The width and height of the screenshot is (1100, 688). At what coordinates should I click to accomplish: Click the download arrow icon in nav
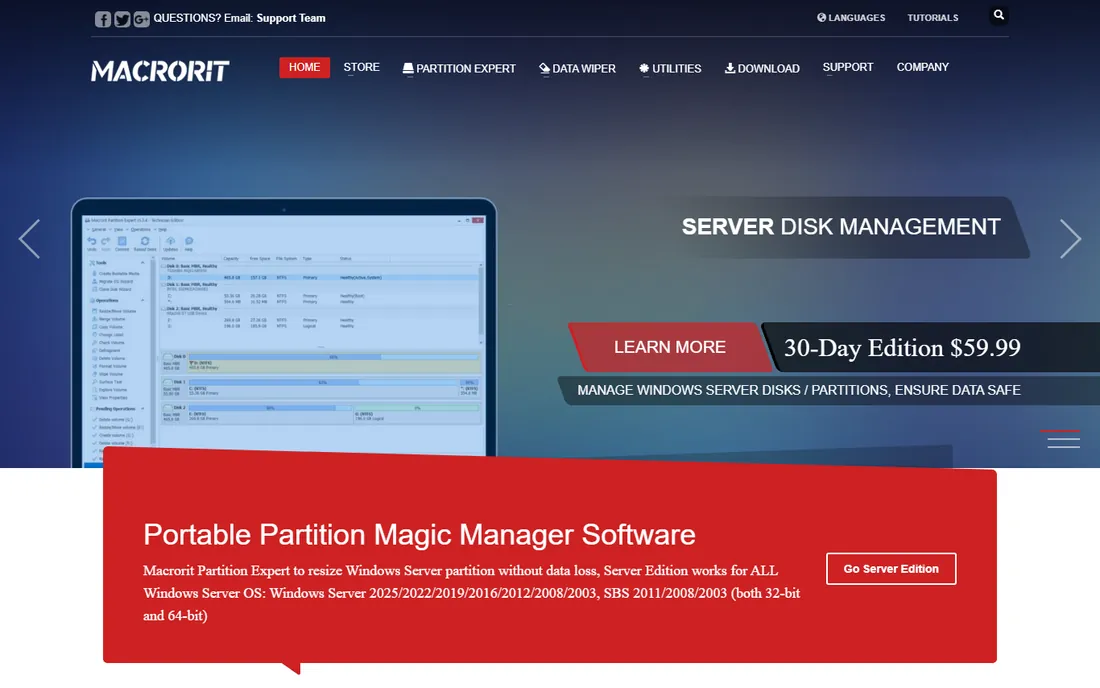point(730,68)
